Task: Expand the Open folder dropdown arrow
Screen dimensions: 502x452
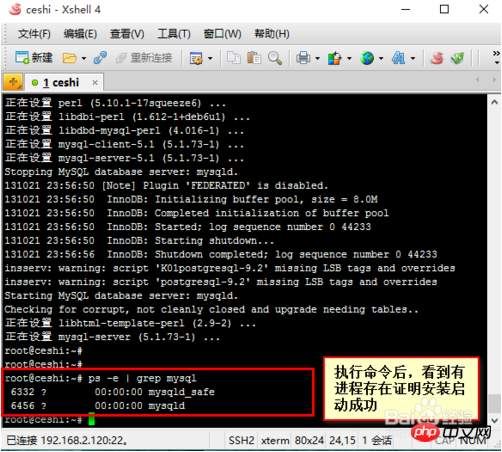Action: click(x=84, y=59)
